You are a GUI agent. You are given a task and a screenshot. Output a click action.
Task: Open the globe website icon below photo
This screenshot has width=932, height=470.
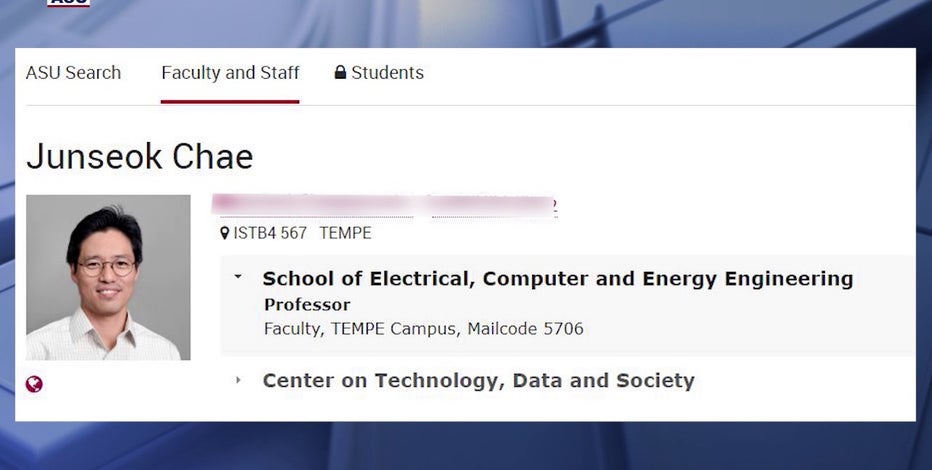pyautogui.click(x=34, y=384)
